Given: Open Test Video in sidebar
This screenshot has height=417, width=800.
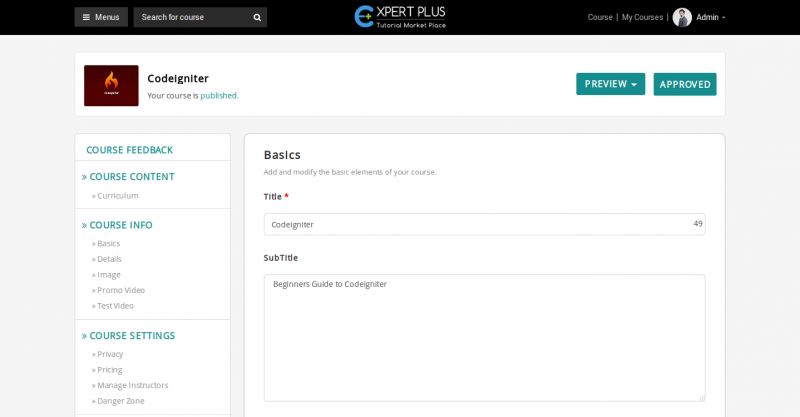Looking at the screenshot, I should [115, 306].
